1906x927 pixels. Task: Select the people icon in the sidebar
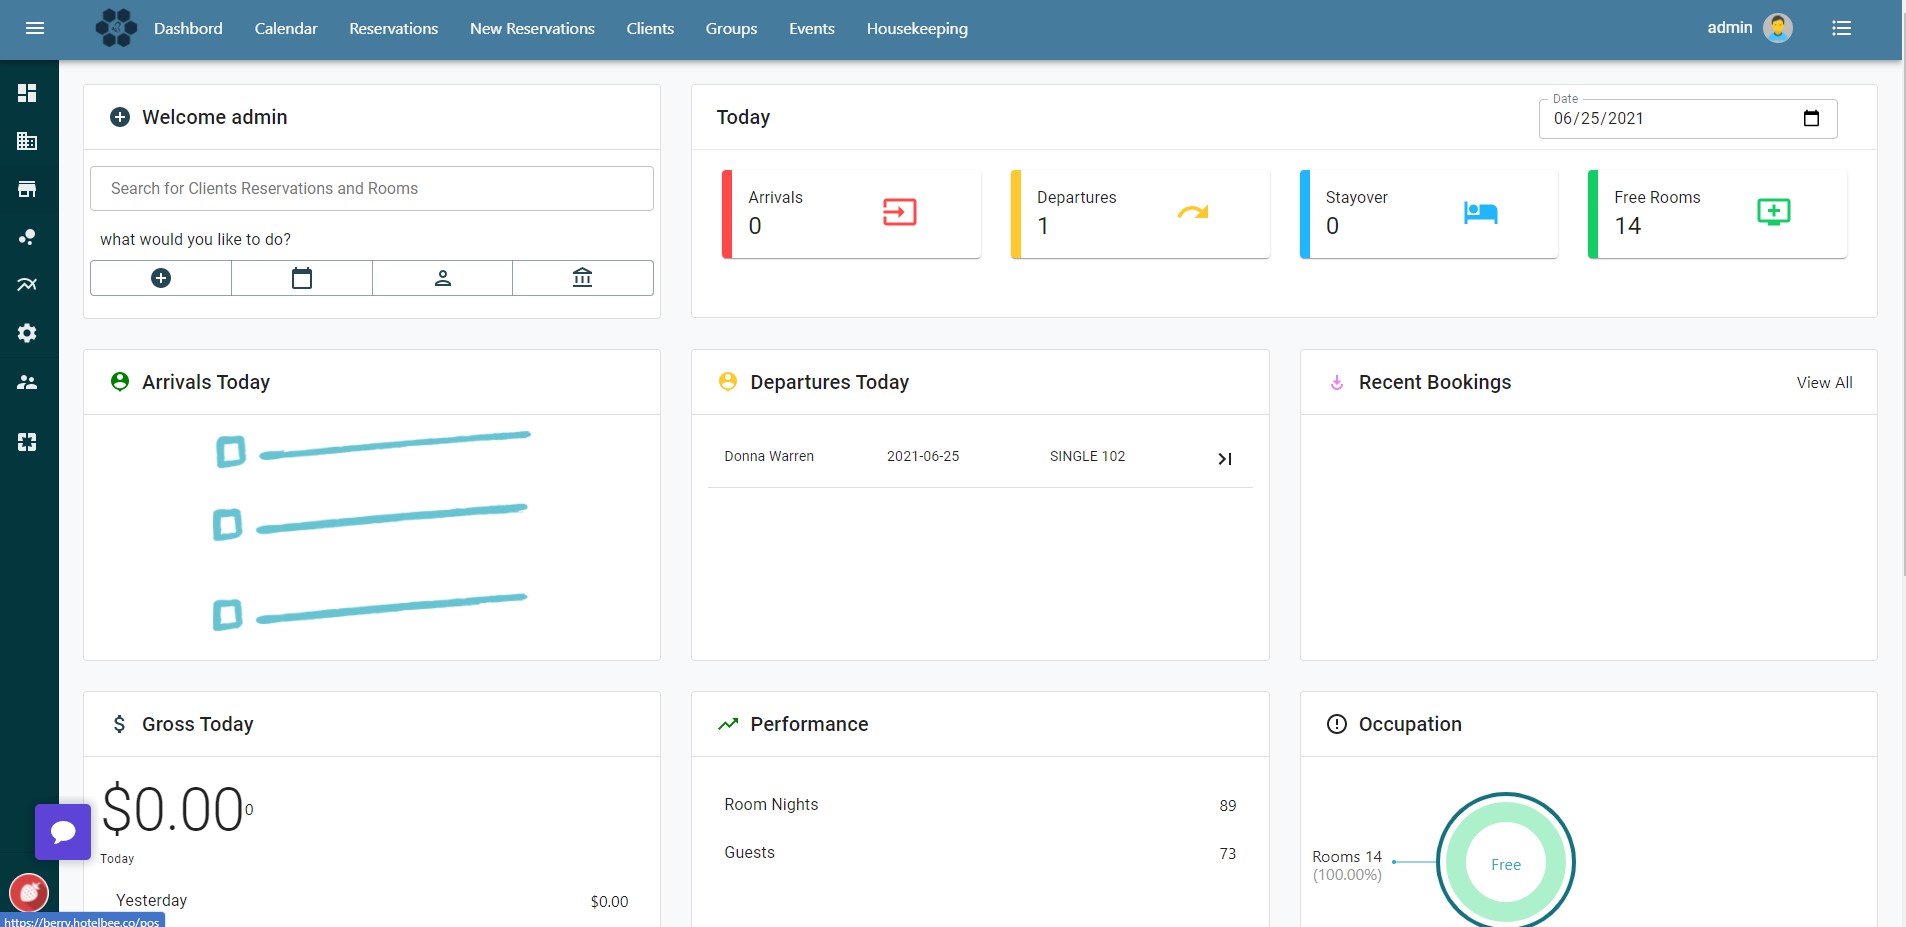27,382
